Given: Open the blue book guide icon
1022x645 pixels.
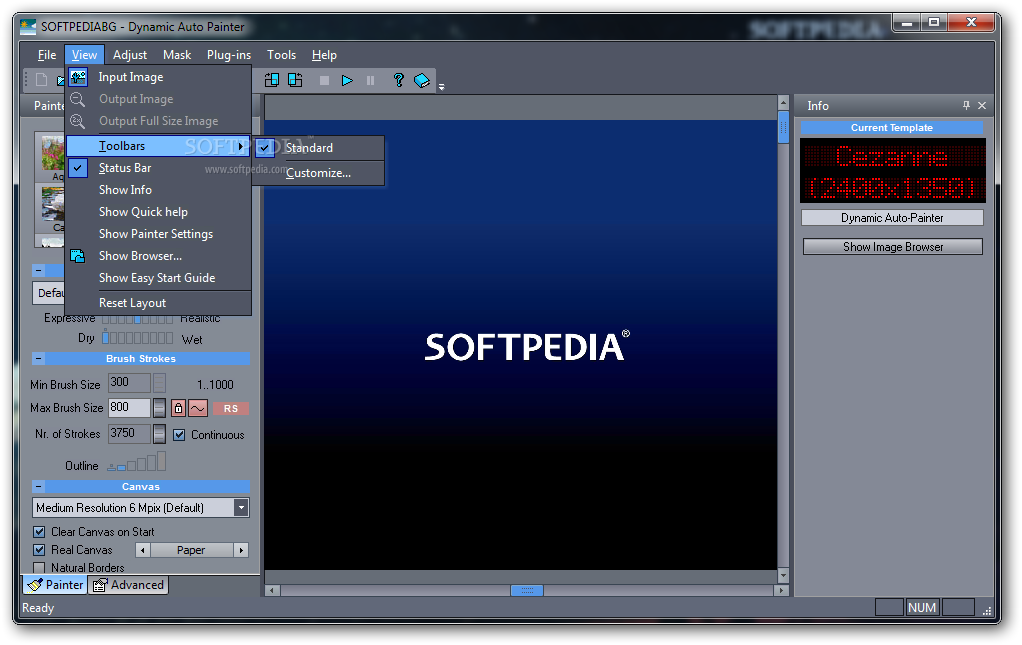Looking at the screenshot, I should coord(422,80).
